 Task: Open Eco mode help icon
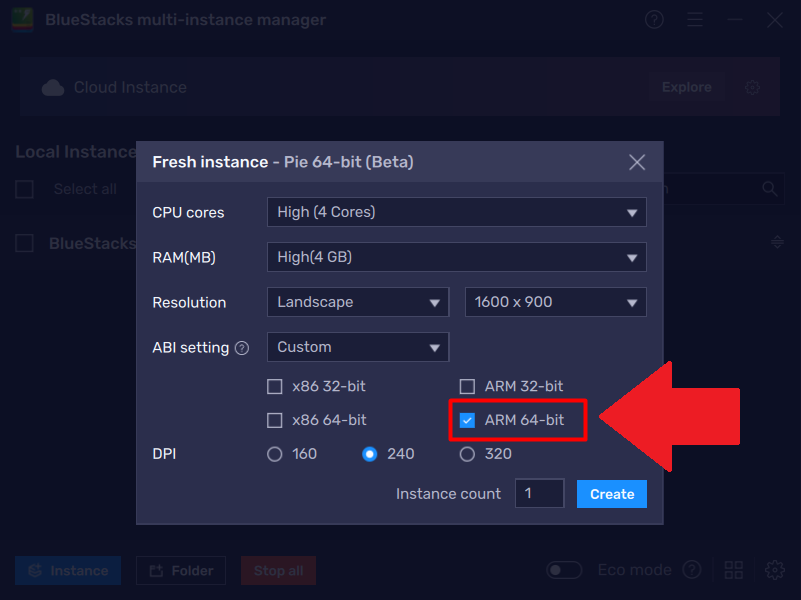coord(692,570)
